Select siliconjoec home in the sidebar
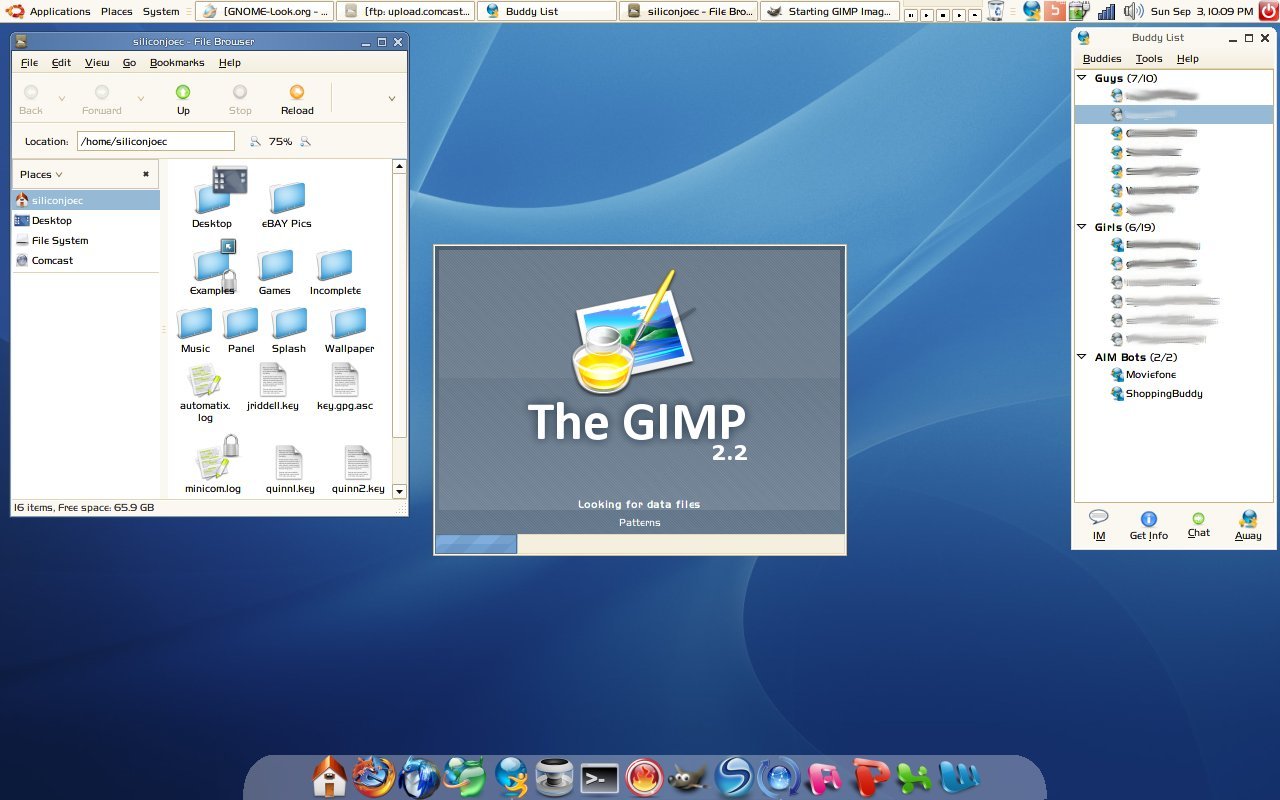Screen dimensions: 1280x800 tap(86, 200)
